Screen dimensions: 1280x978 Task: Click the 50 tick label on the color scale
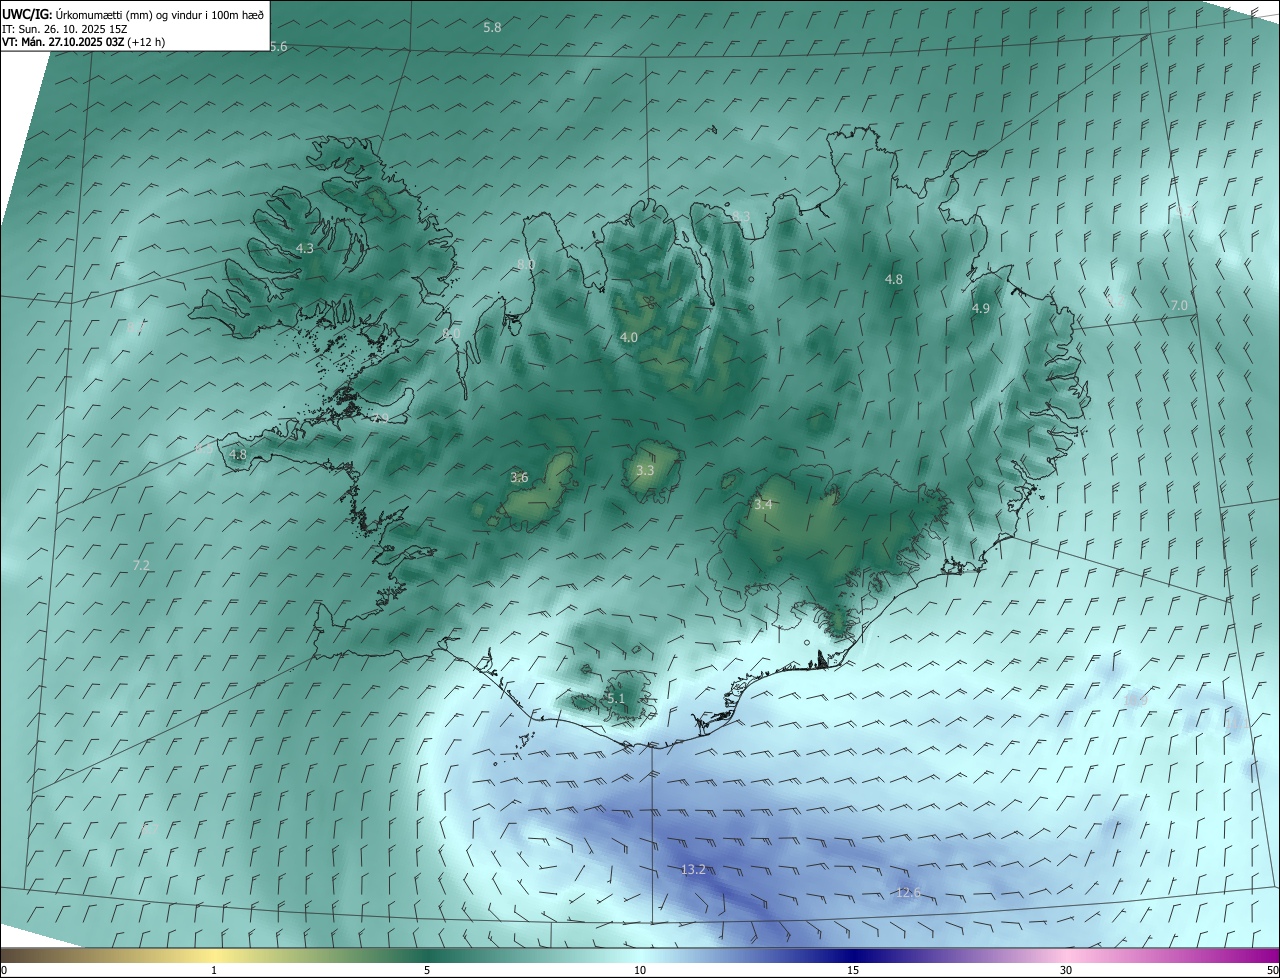[1272, 970]
